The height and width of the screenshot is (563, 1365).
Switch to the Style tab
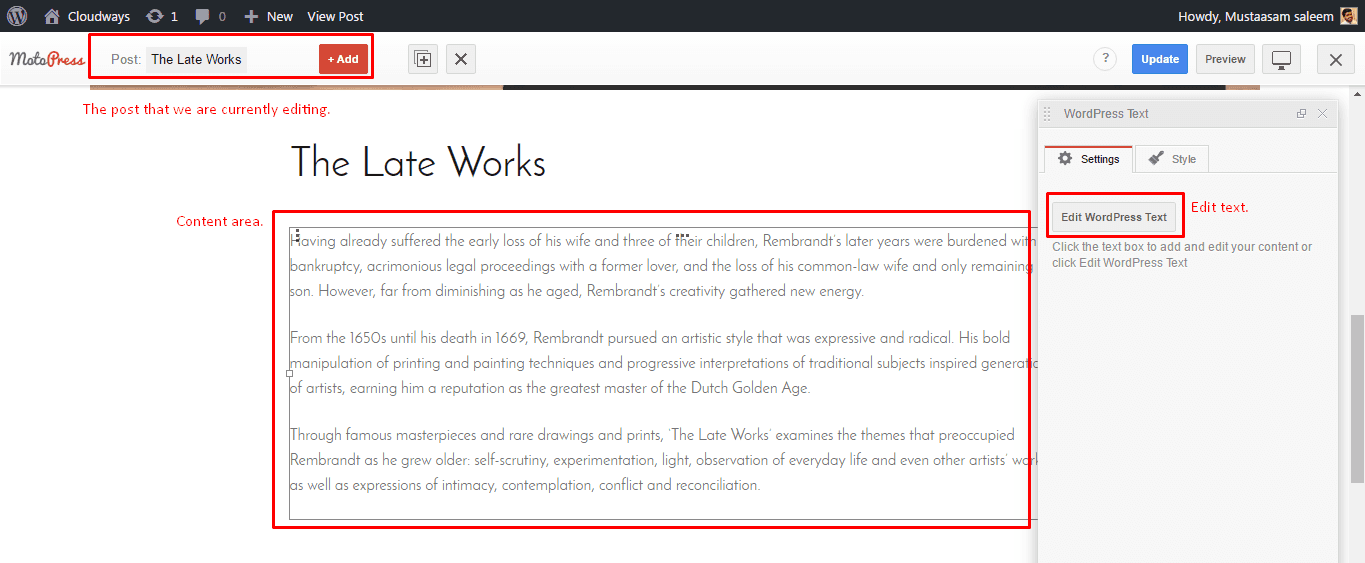click(1172, 159)
